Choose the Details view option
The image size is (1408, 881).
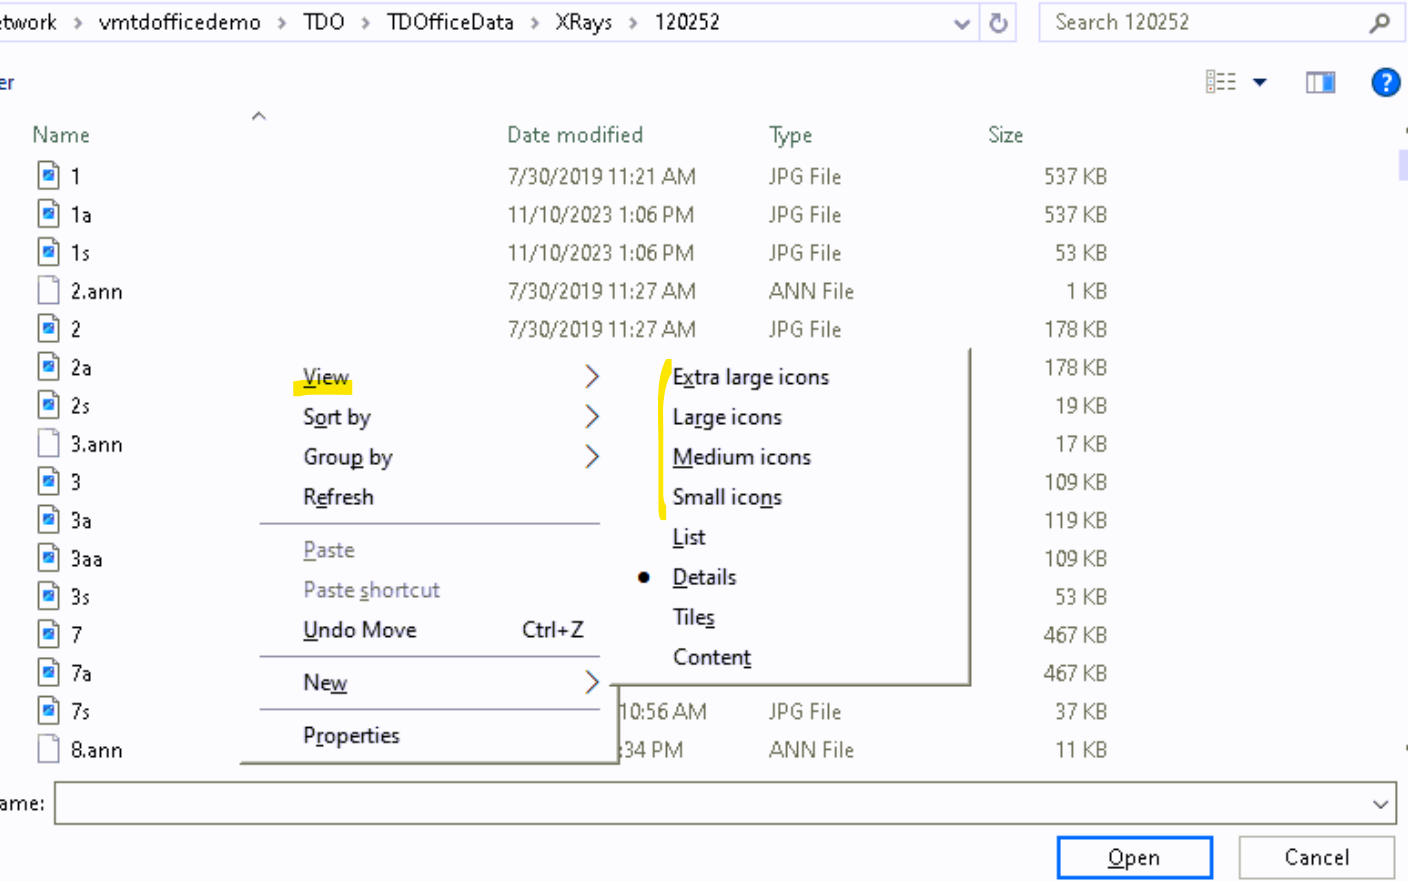click(x=704, y=577)
